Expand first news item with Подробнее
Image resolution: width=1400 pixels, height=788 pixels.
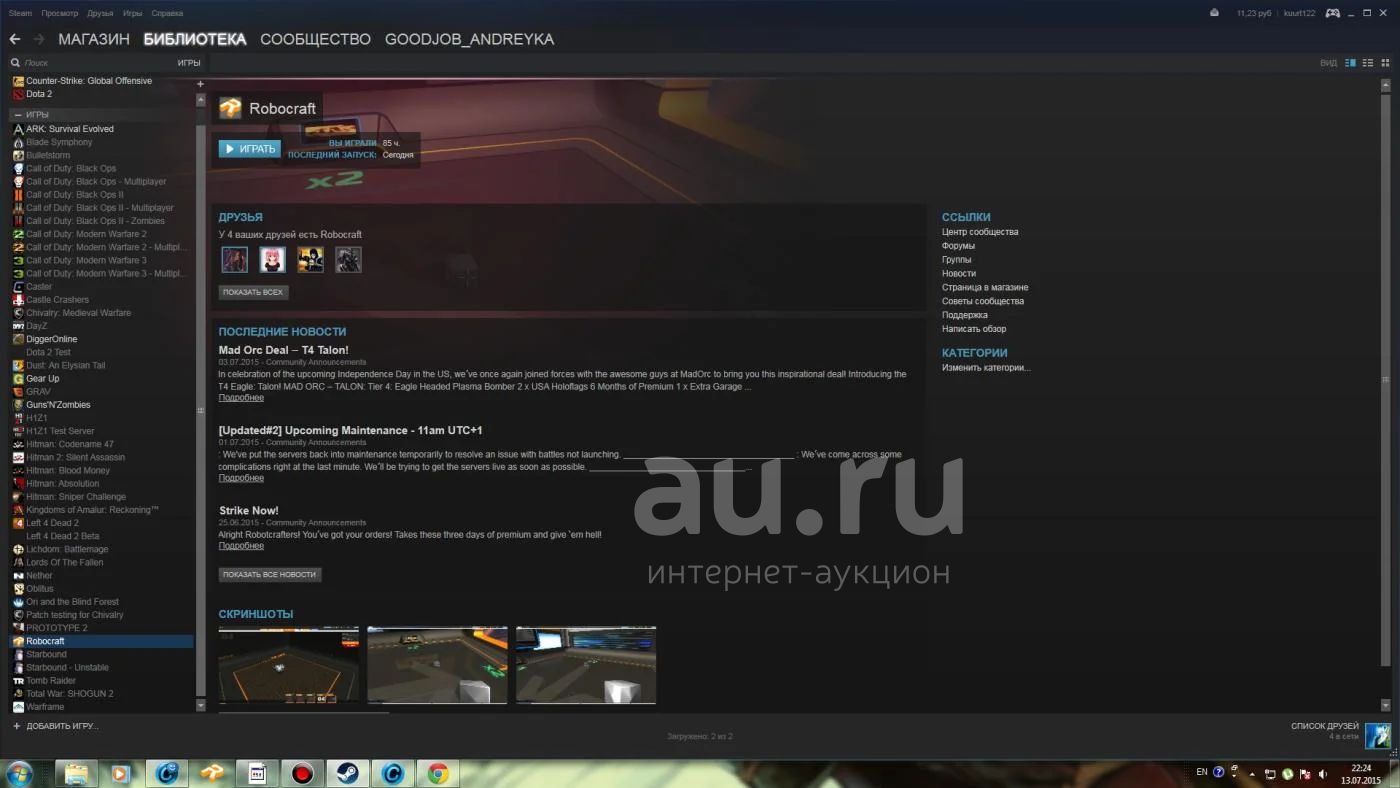point(241,398)
